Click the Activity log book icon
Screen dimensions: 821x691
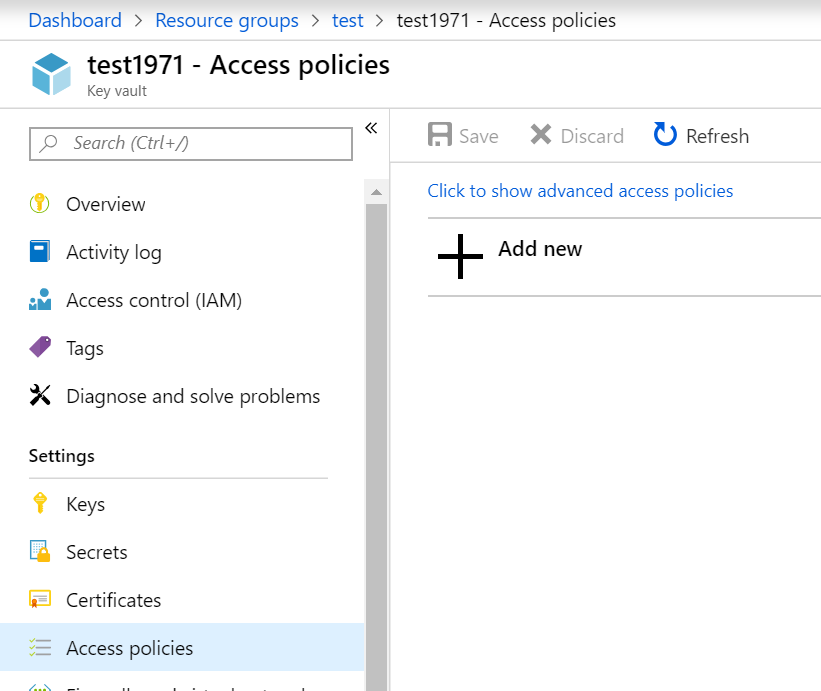pyautogui.click(x=40, y=251)
